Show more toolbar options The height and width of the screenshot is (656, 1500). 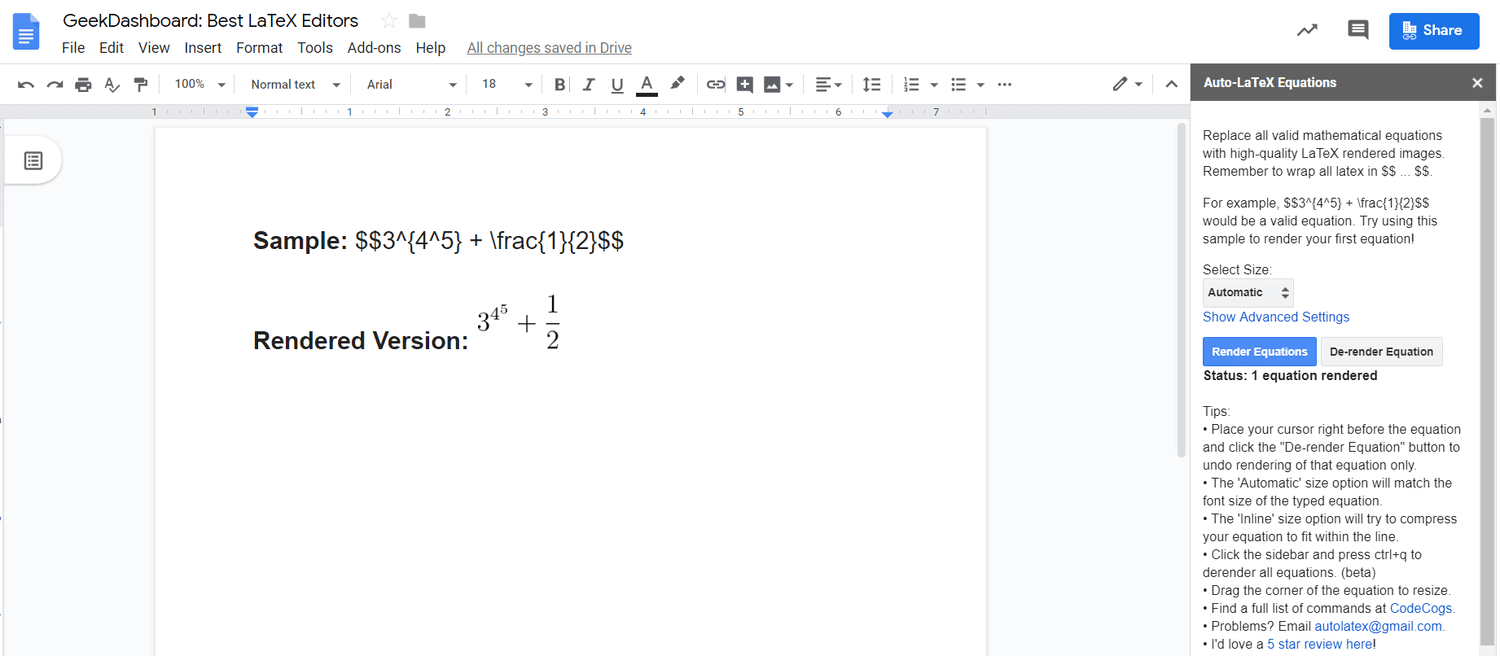tap(1005, 85)
